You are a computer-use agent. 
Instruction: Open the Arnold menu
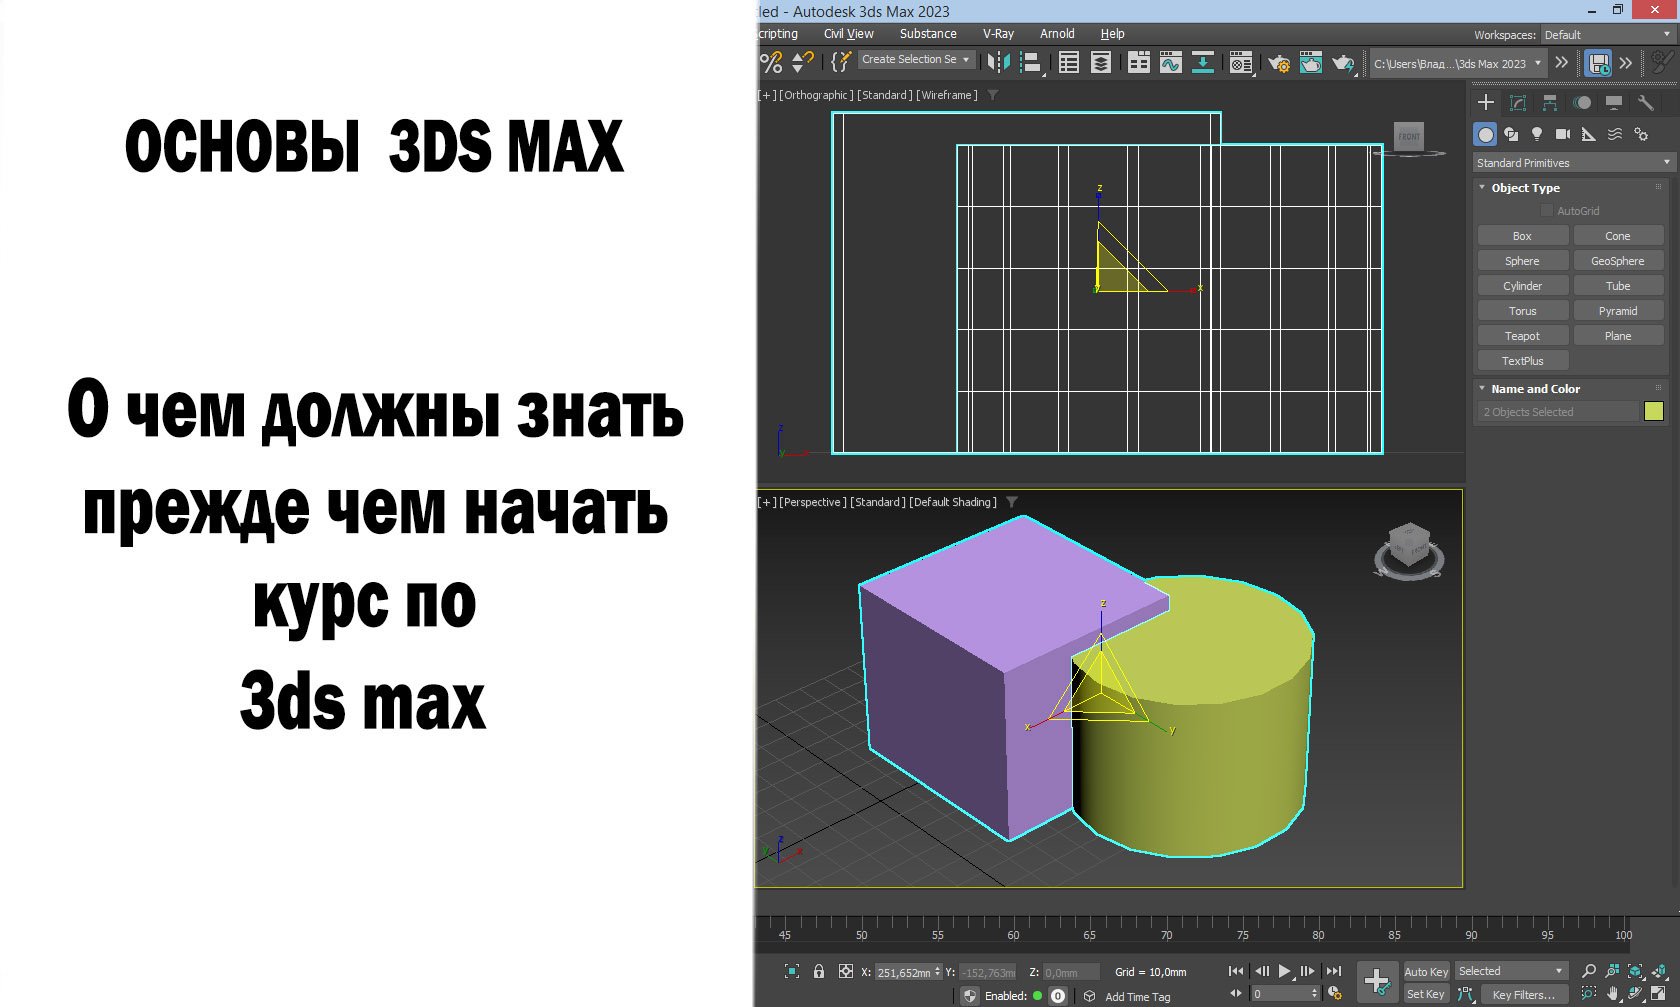(x=1057, y=34)
